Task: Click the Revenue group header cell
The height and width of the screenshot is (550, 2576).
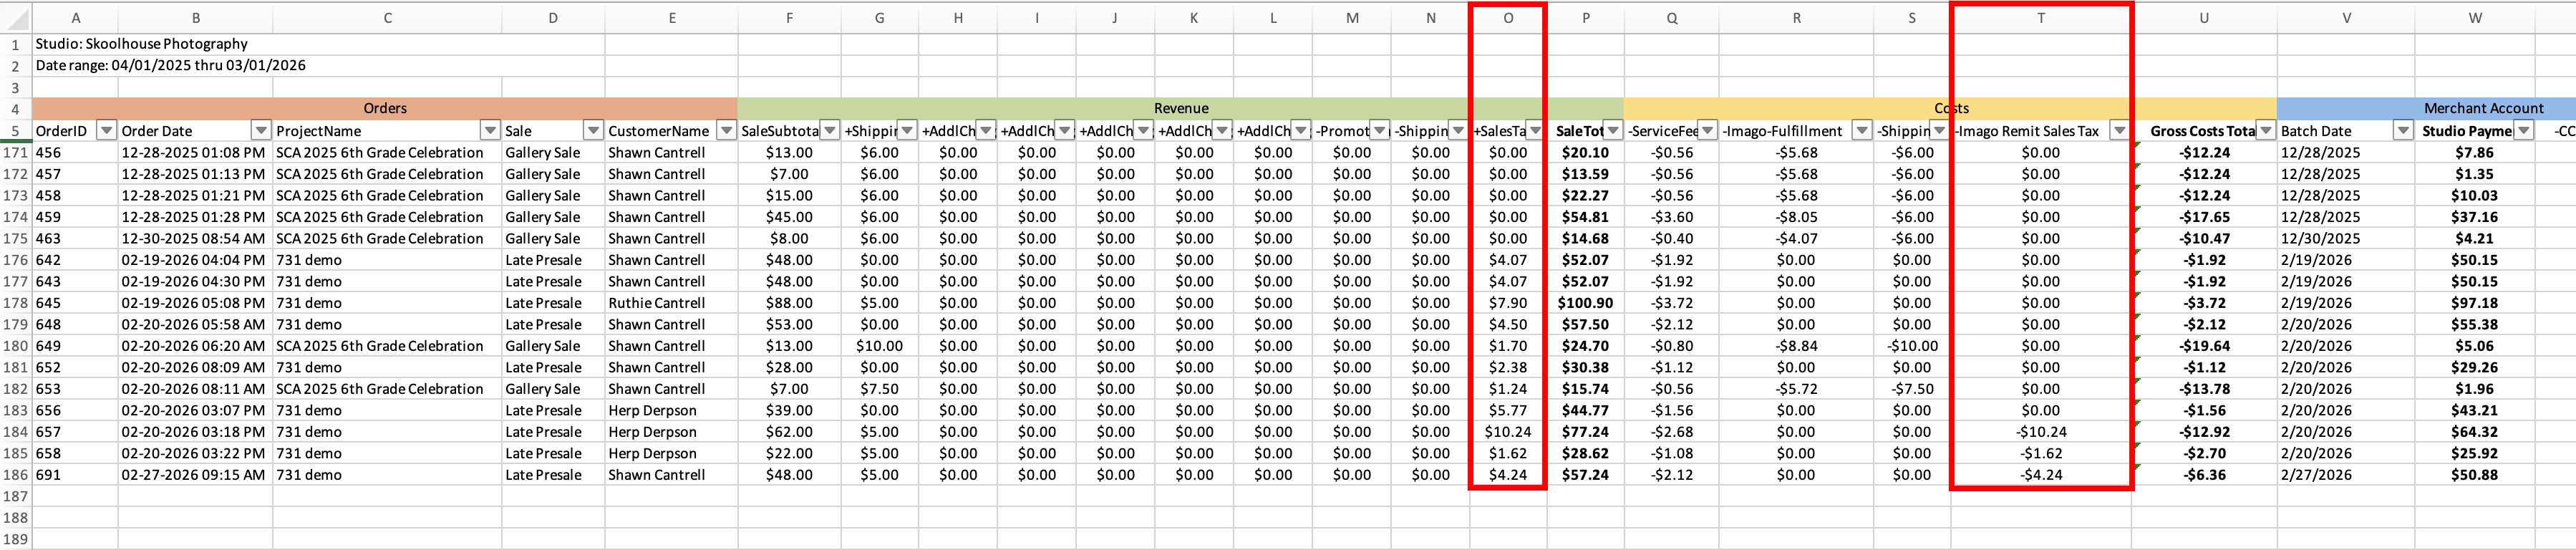Action: pos(1181,108)
